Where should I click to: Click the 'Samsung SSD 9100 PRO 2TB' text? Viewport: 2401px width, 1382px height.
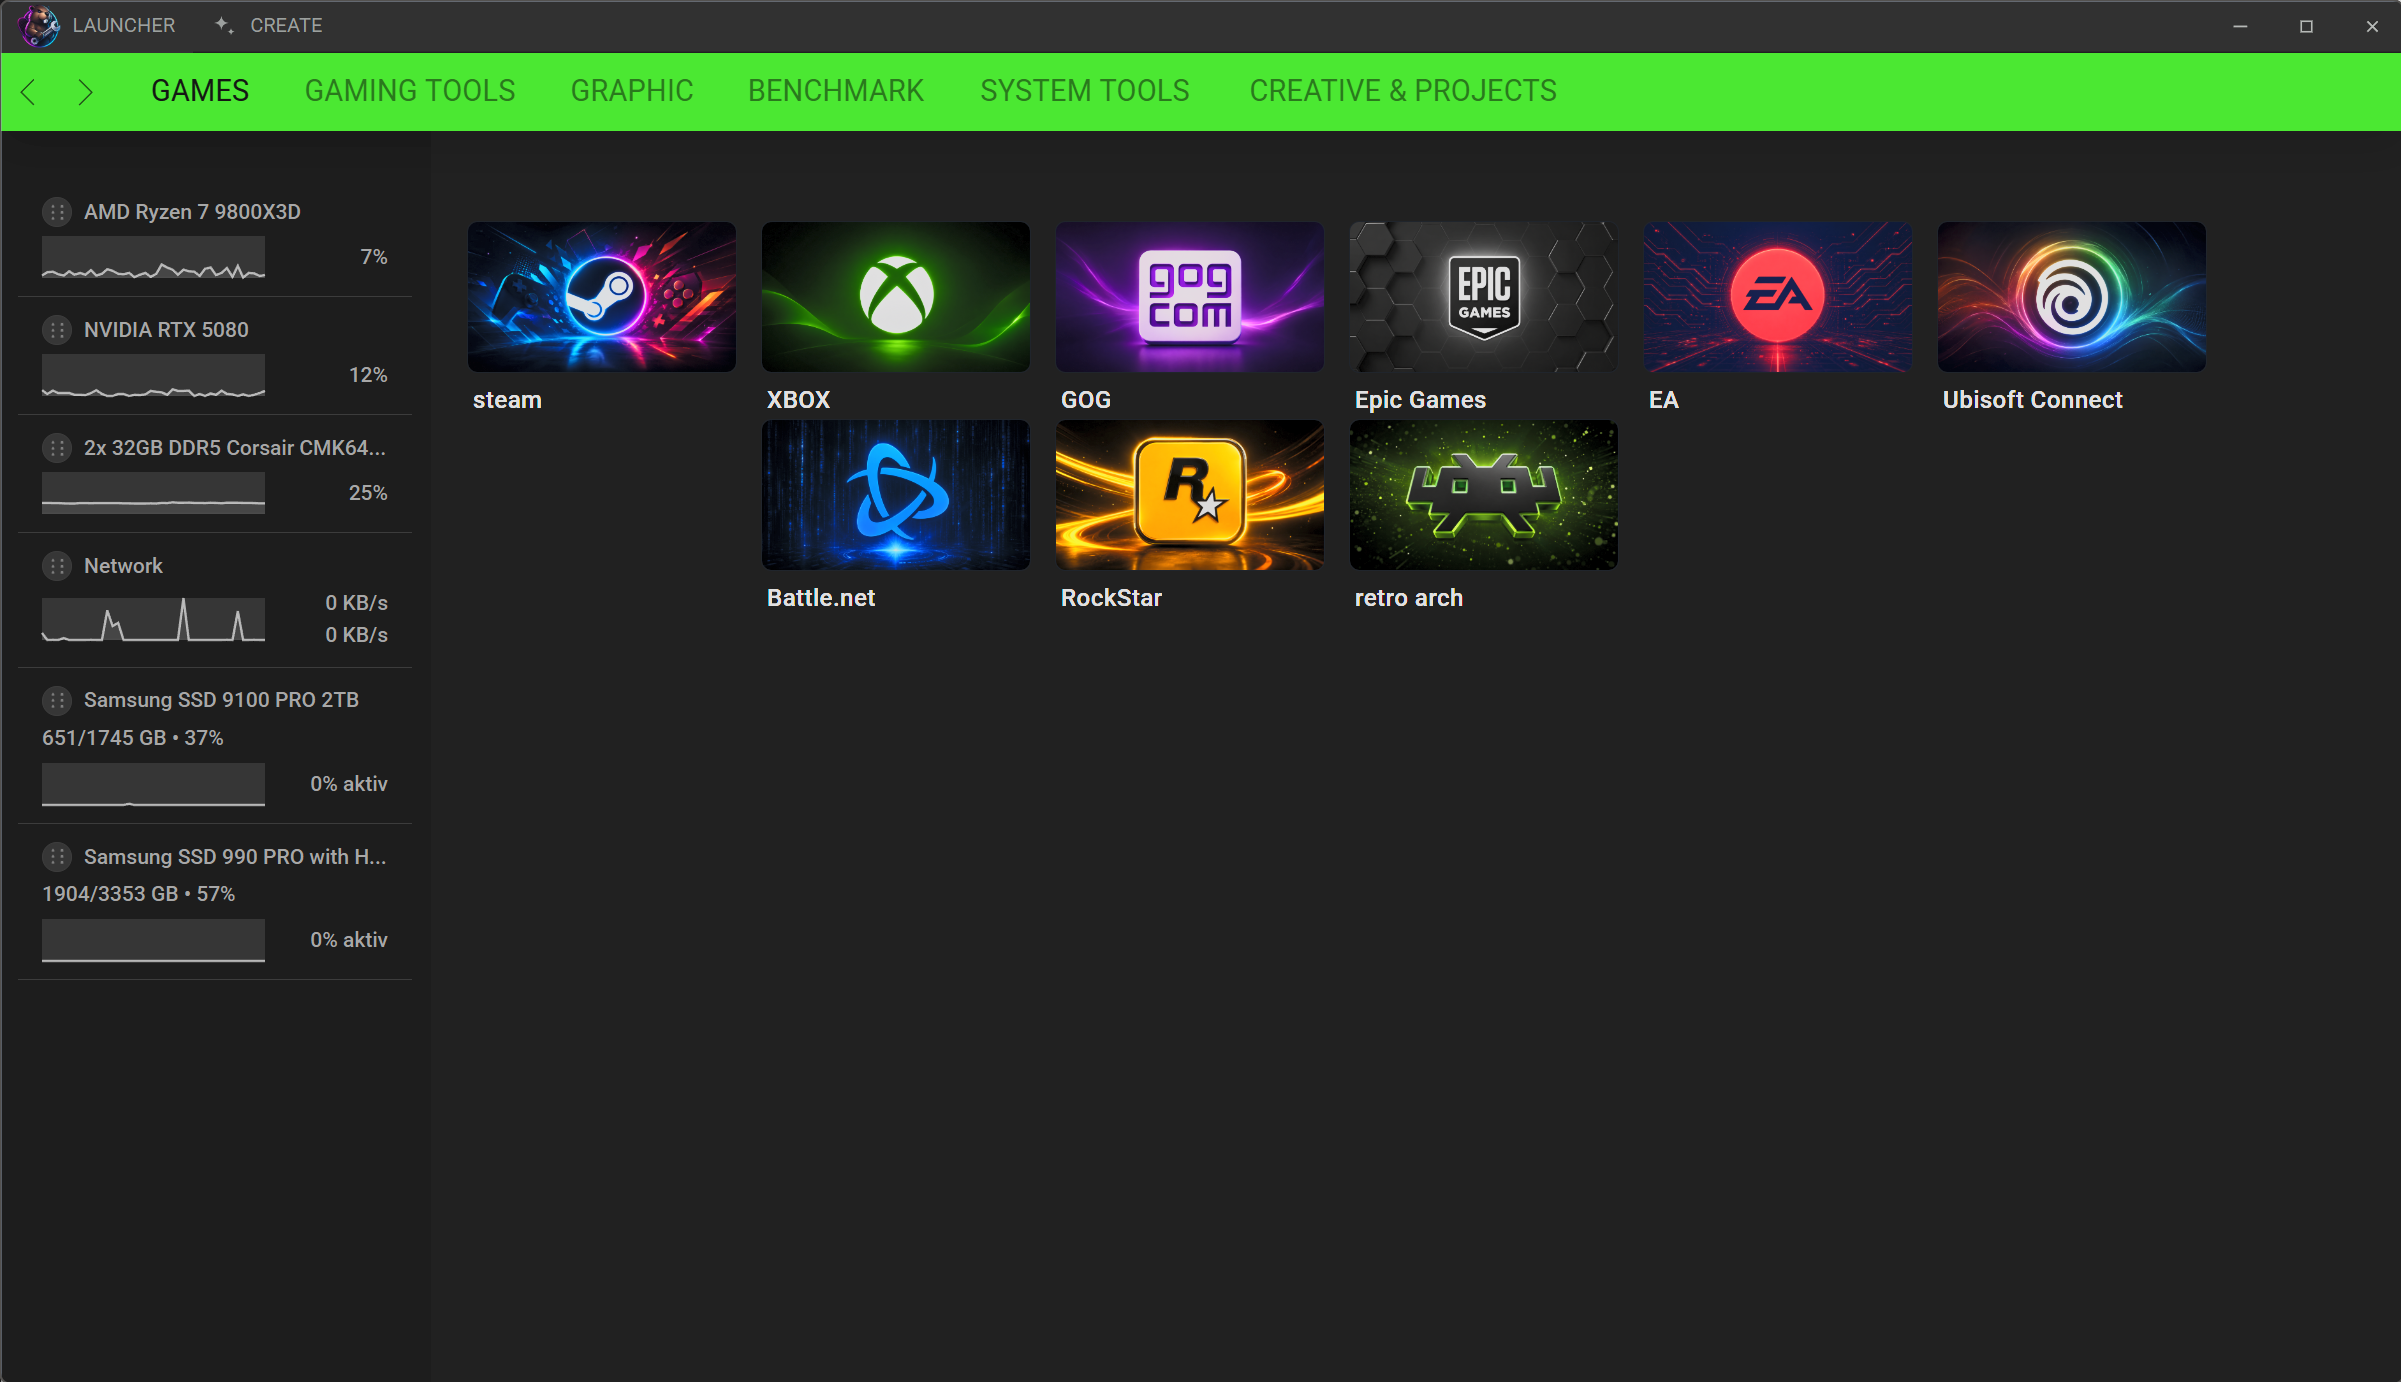[x=221, y=700]
